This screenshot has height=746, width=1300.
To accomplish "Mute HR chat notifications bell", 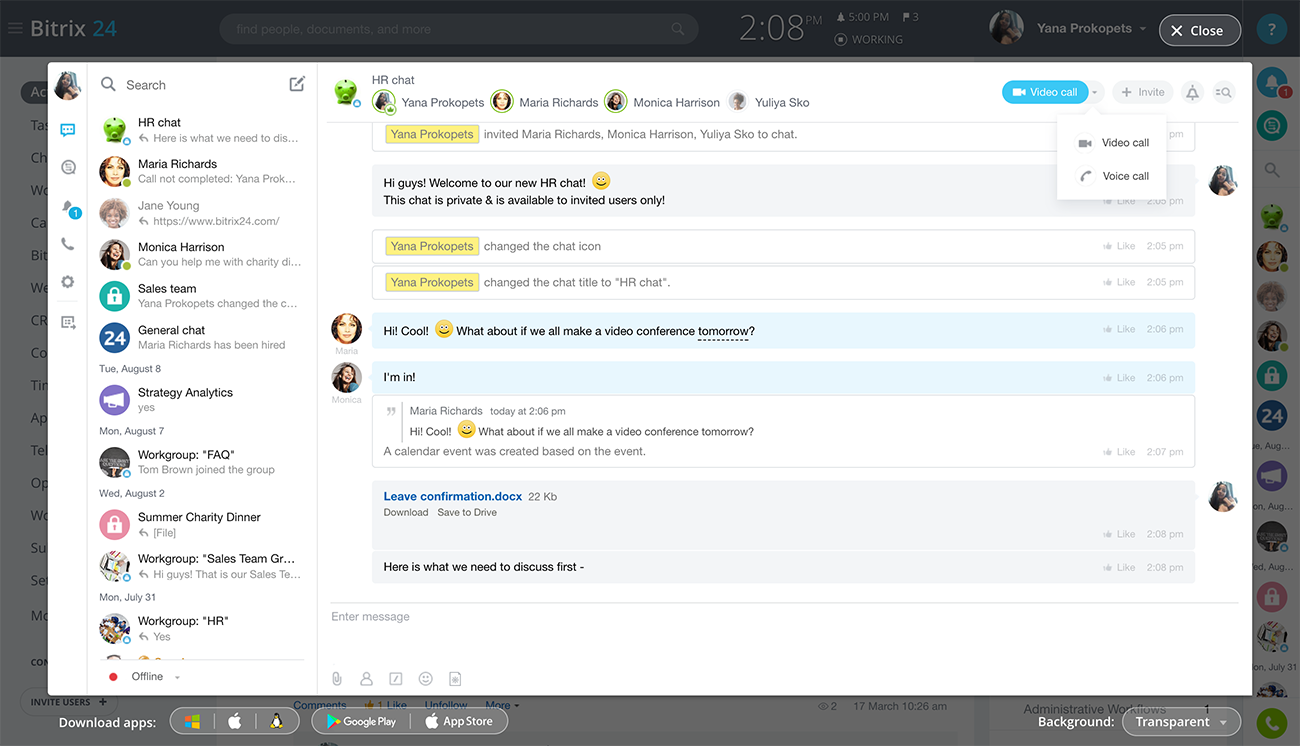I will (x=1192, y=92).
